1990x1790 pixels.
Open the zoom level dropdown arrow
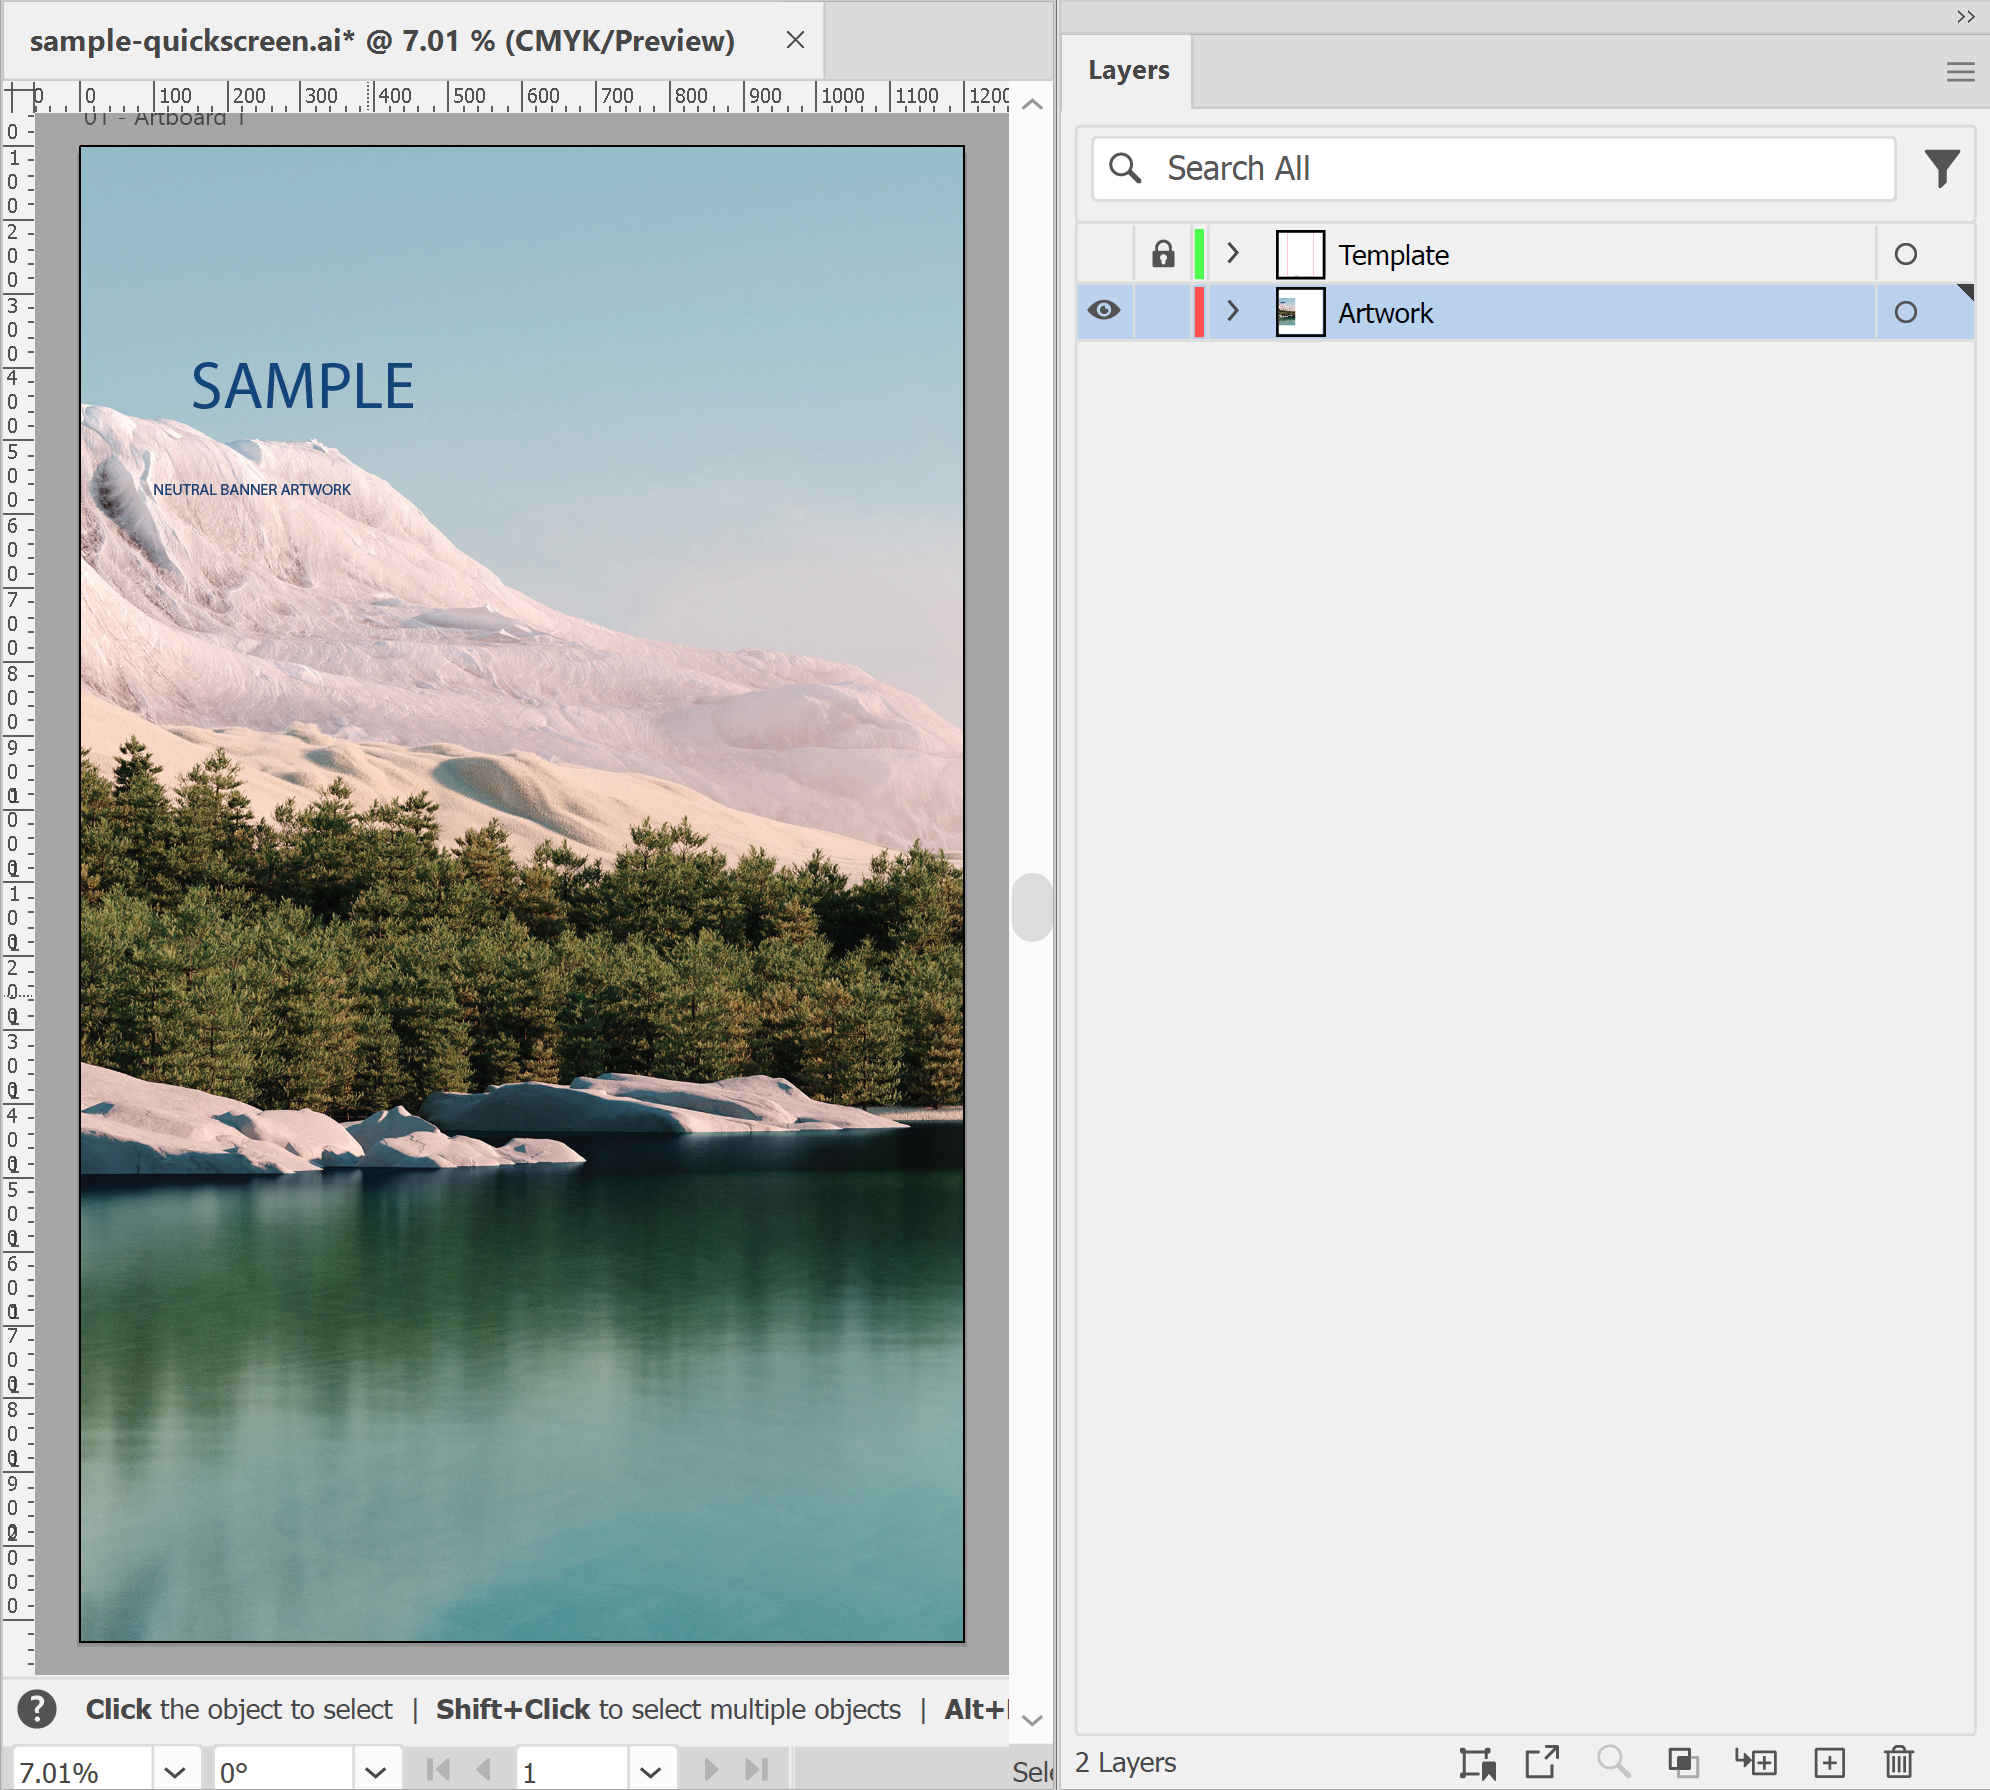coord(175,1772)
